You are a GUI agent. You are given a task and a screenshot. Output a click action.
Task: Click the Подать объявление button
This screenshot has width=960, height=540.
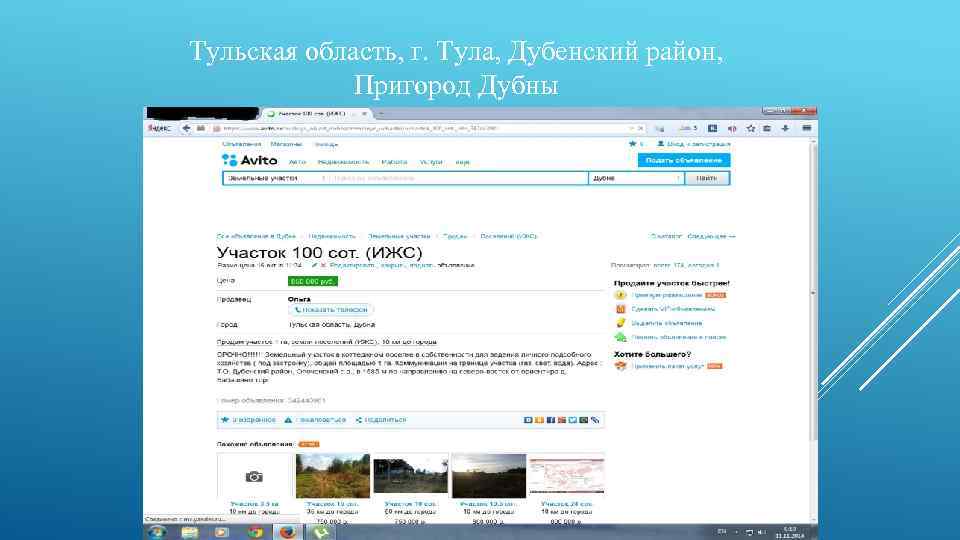(x=684, y=160)
